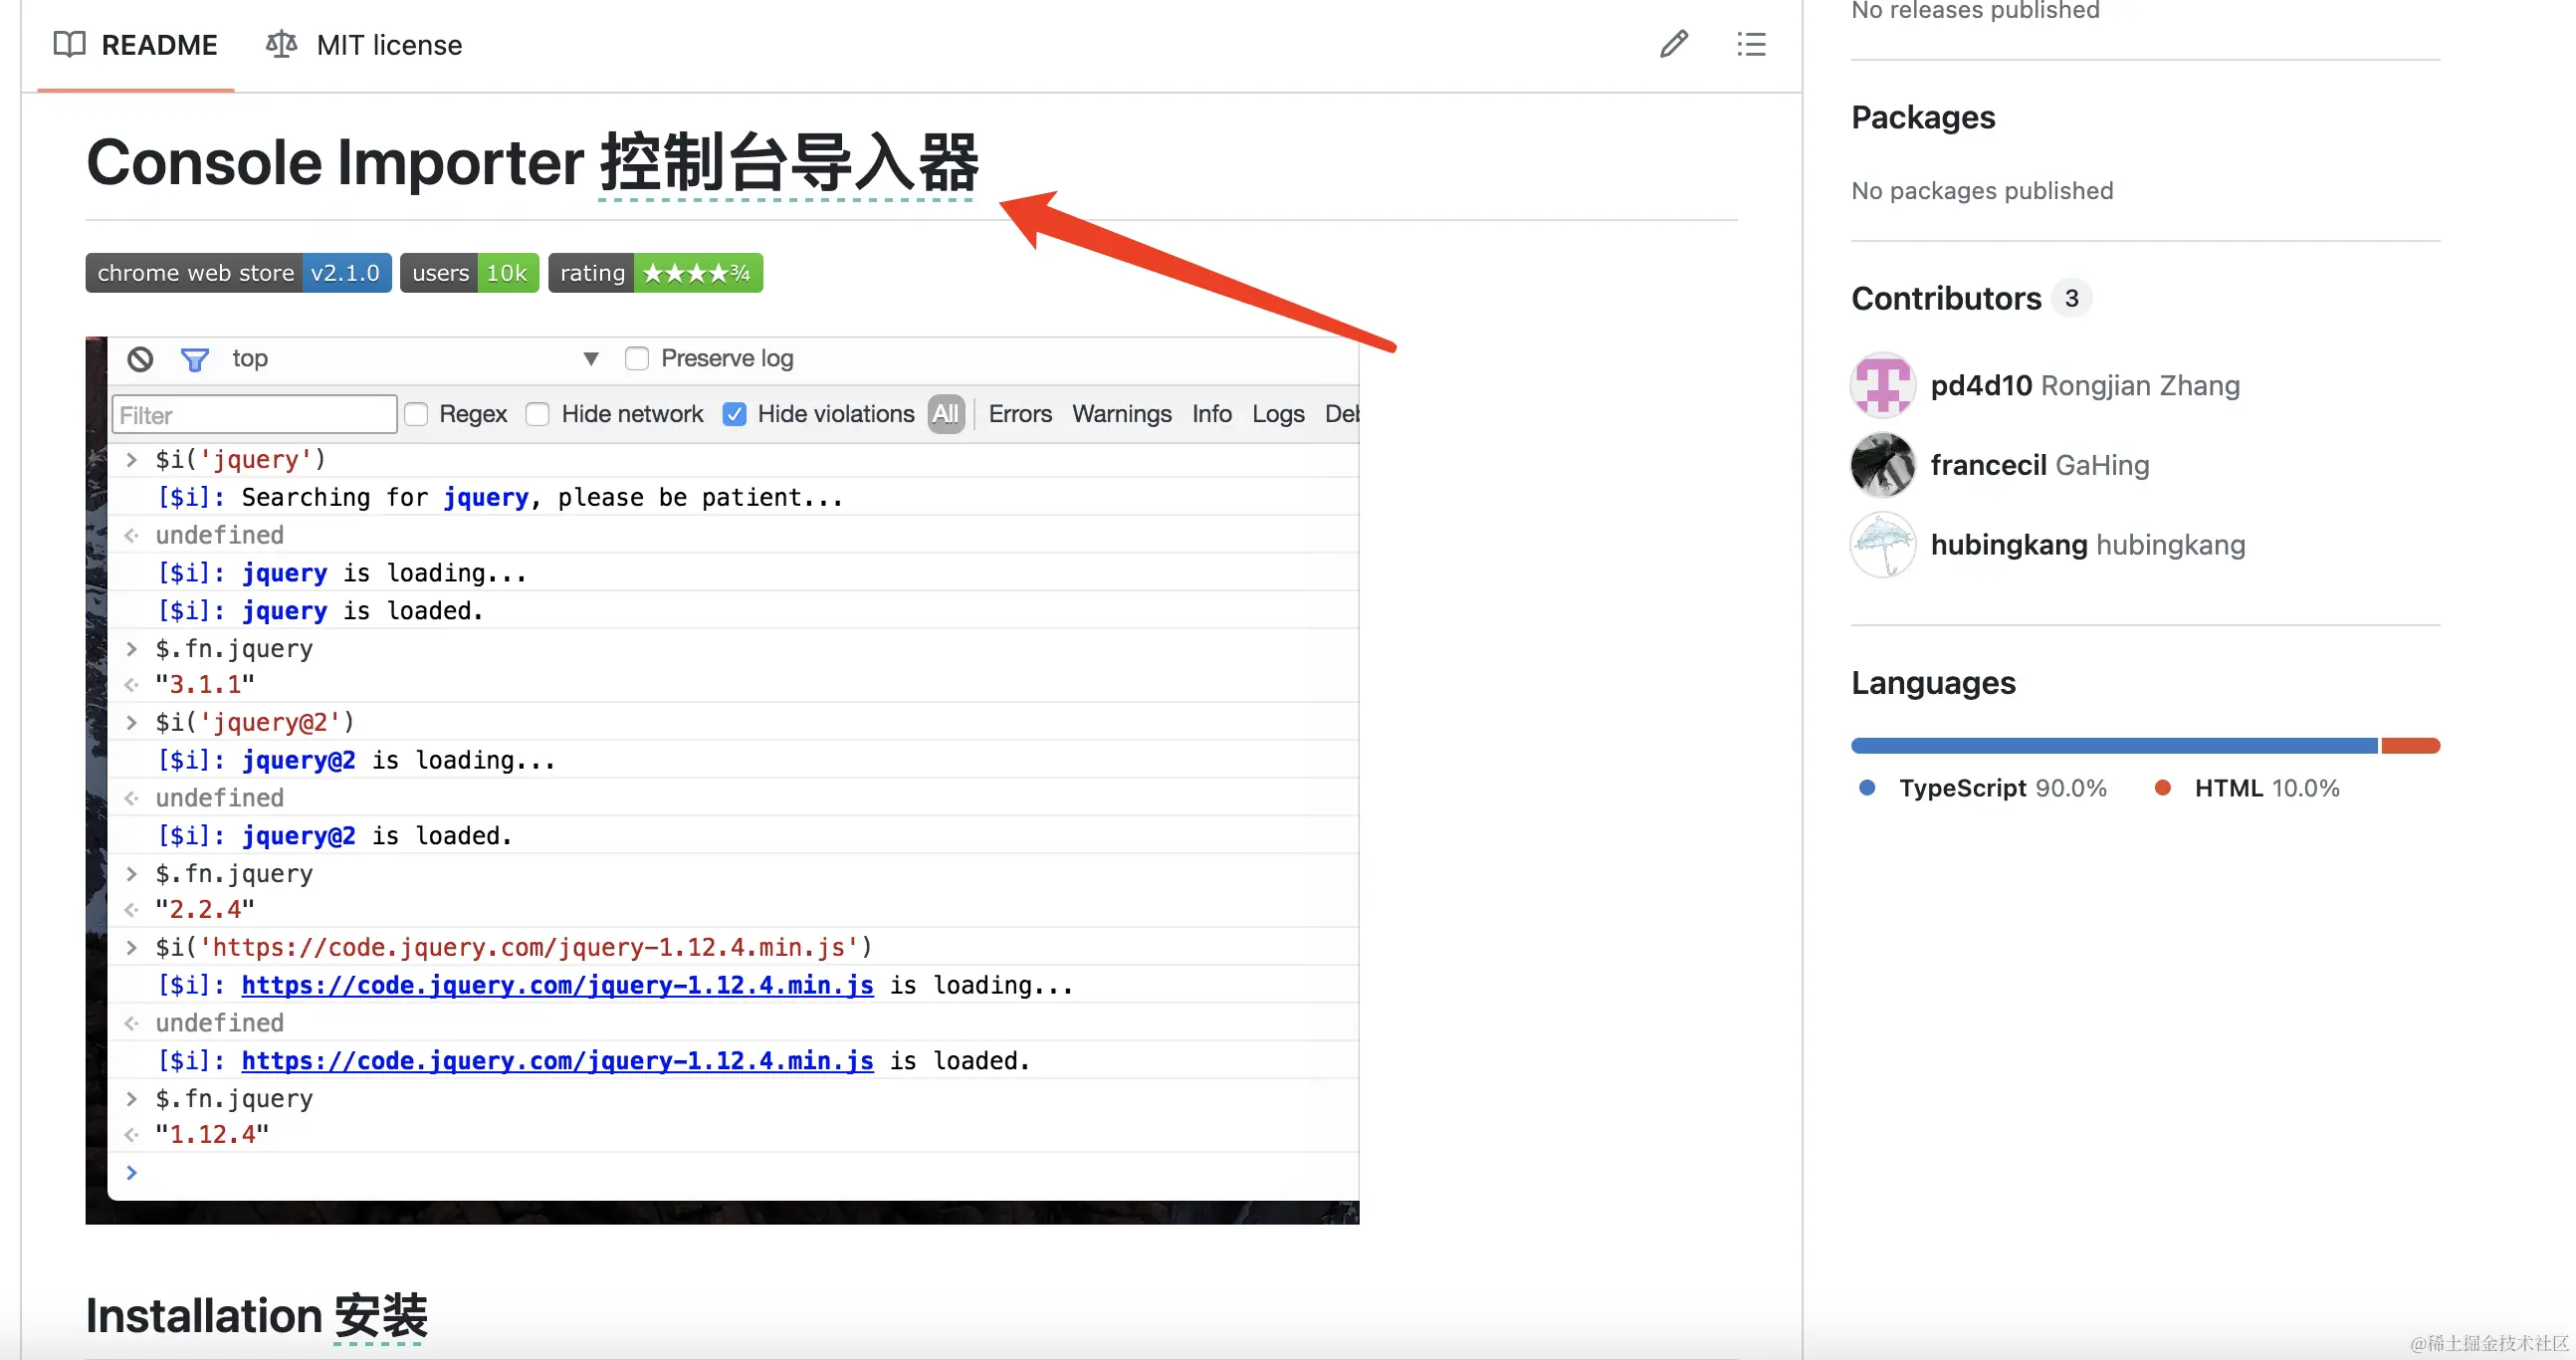Click francecil contributor avatar
The width and height of the screenshot is (2576, 1360).
click(1882, 465)
